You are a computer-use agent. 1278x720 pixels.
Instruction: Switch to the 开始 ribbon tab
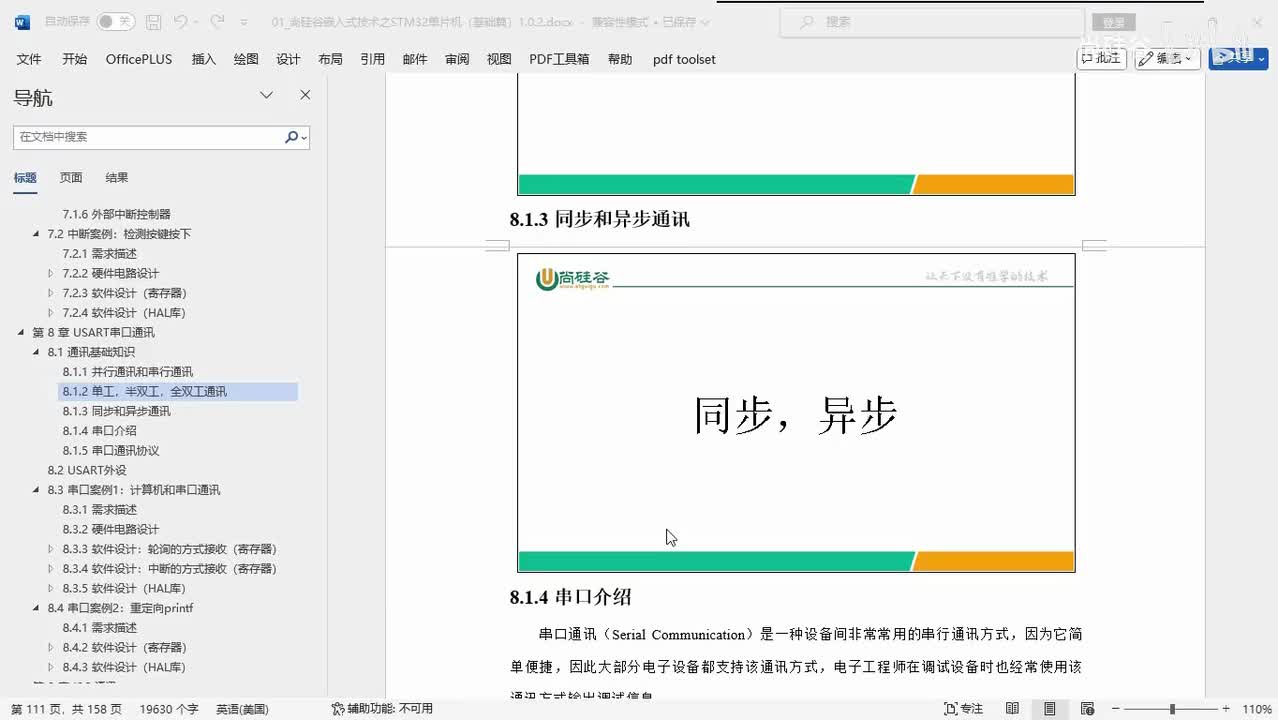pyautogui.click(x=74, y=59)
